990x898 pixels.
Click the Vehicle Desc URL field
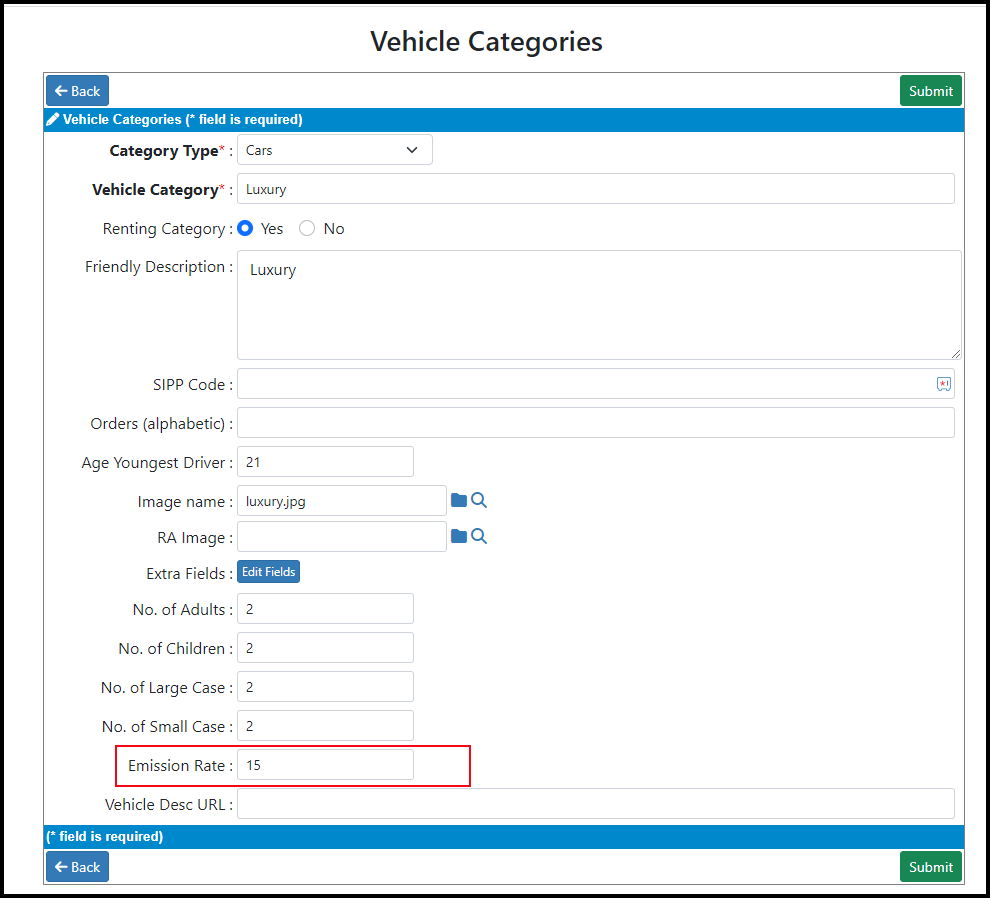point(595,804)
